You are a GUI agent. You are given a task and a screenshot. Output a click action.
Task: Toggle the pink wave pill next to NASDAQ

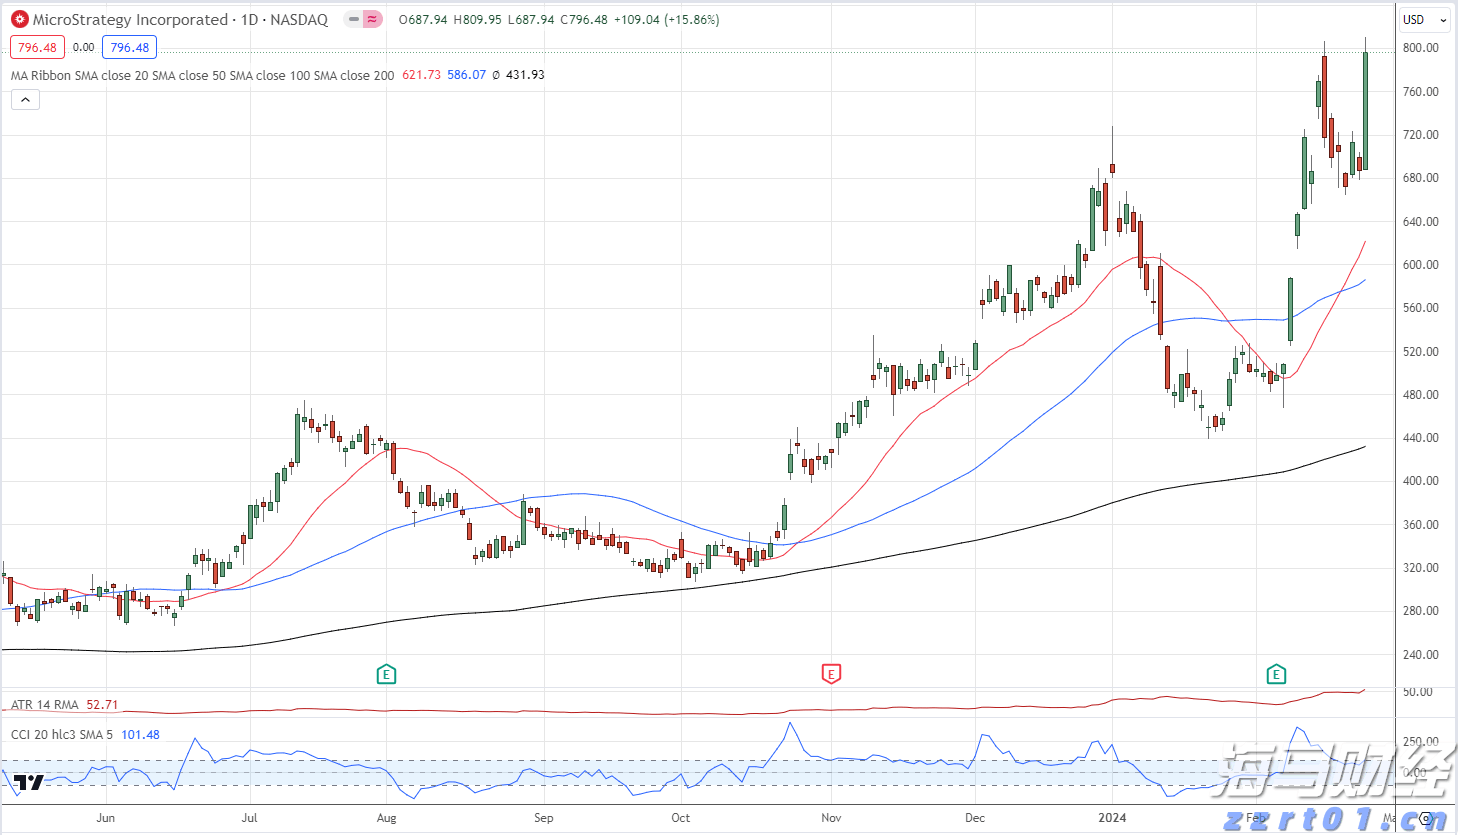(x=371, y=18)
